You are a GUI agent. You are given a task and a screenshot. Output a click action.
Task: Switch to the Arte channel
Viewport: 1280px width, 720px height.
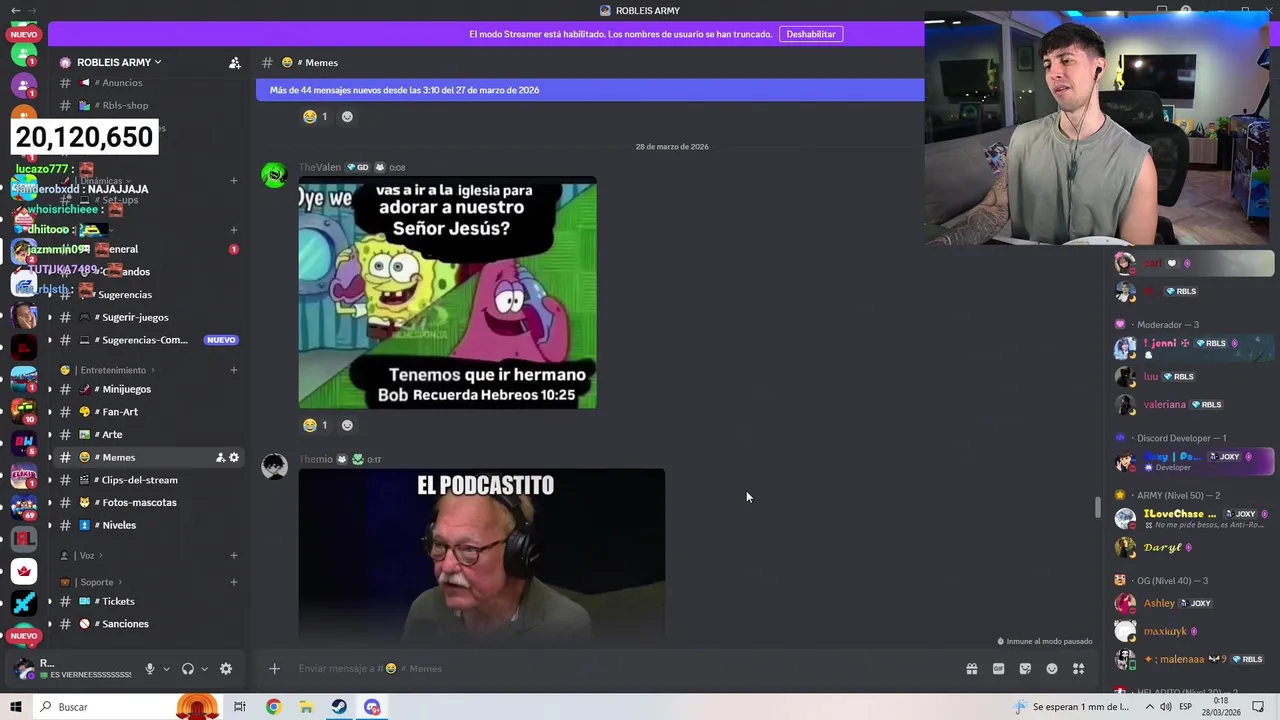111,435
